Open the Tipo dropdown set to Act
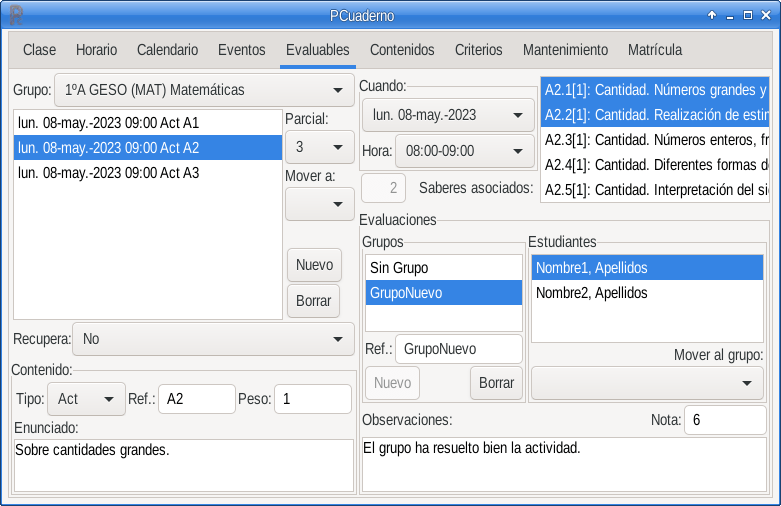 point(86,399)
